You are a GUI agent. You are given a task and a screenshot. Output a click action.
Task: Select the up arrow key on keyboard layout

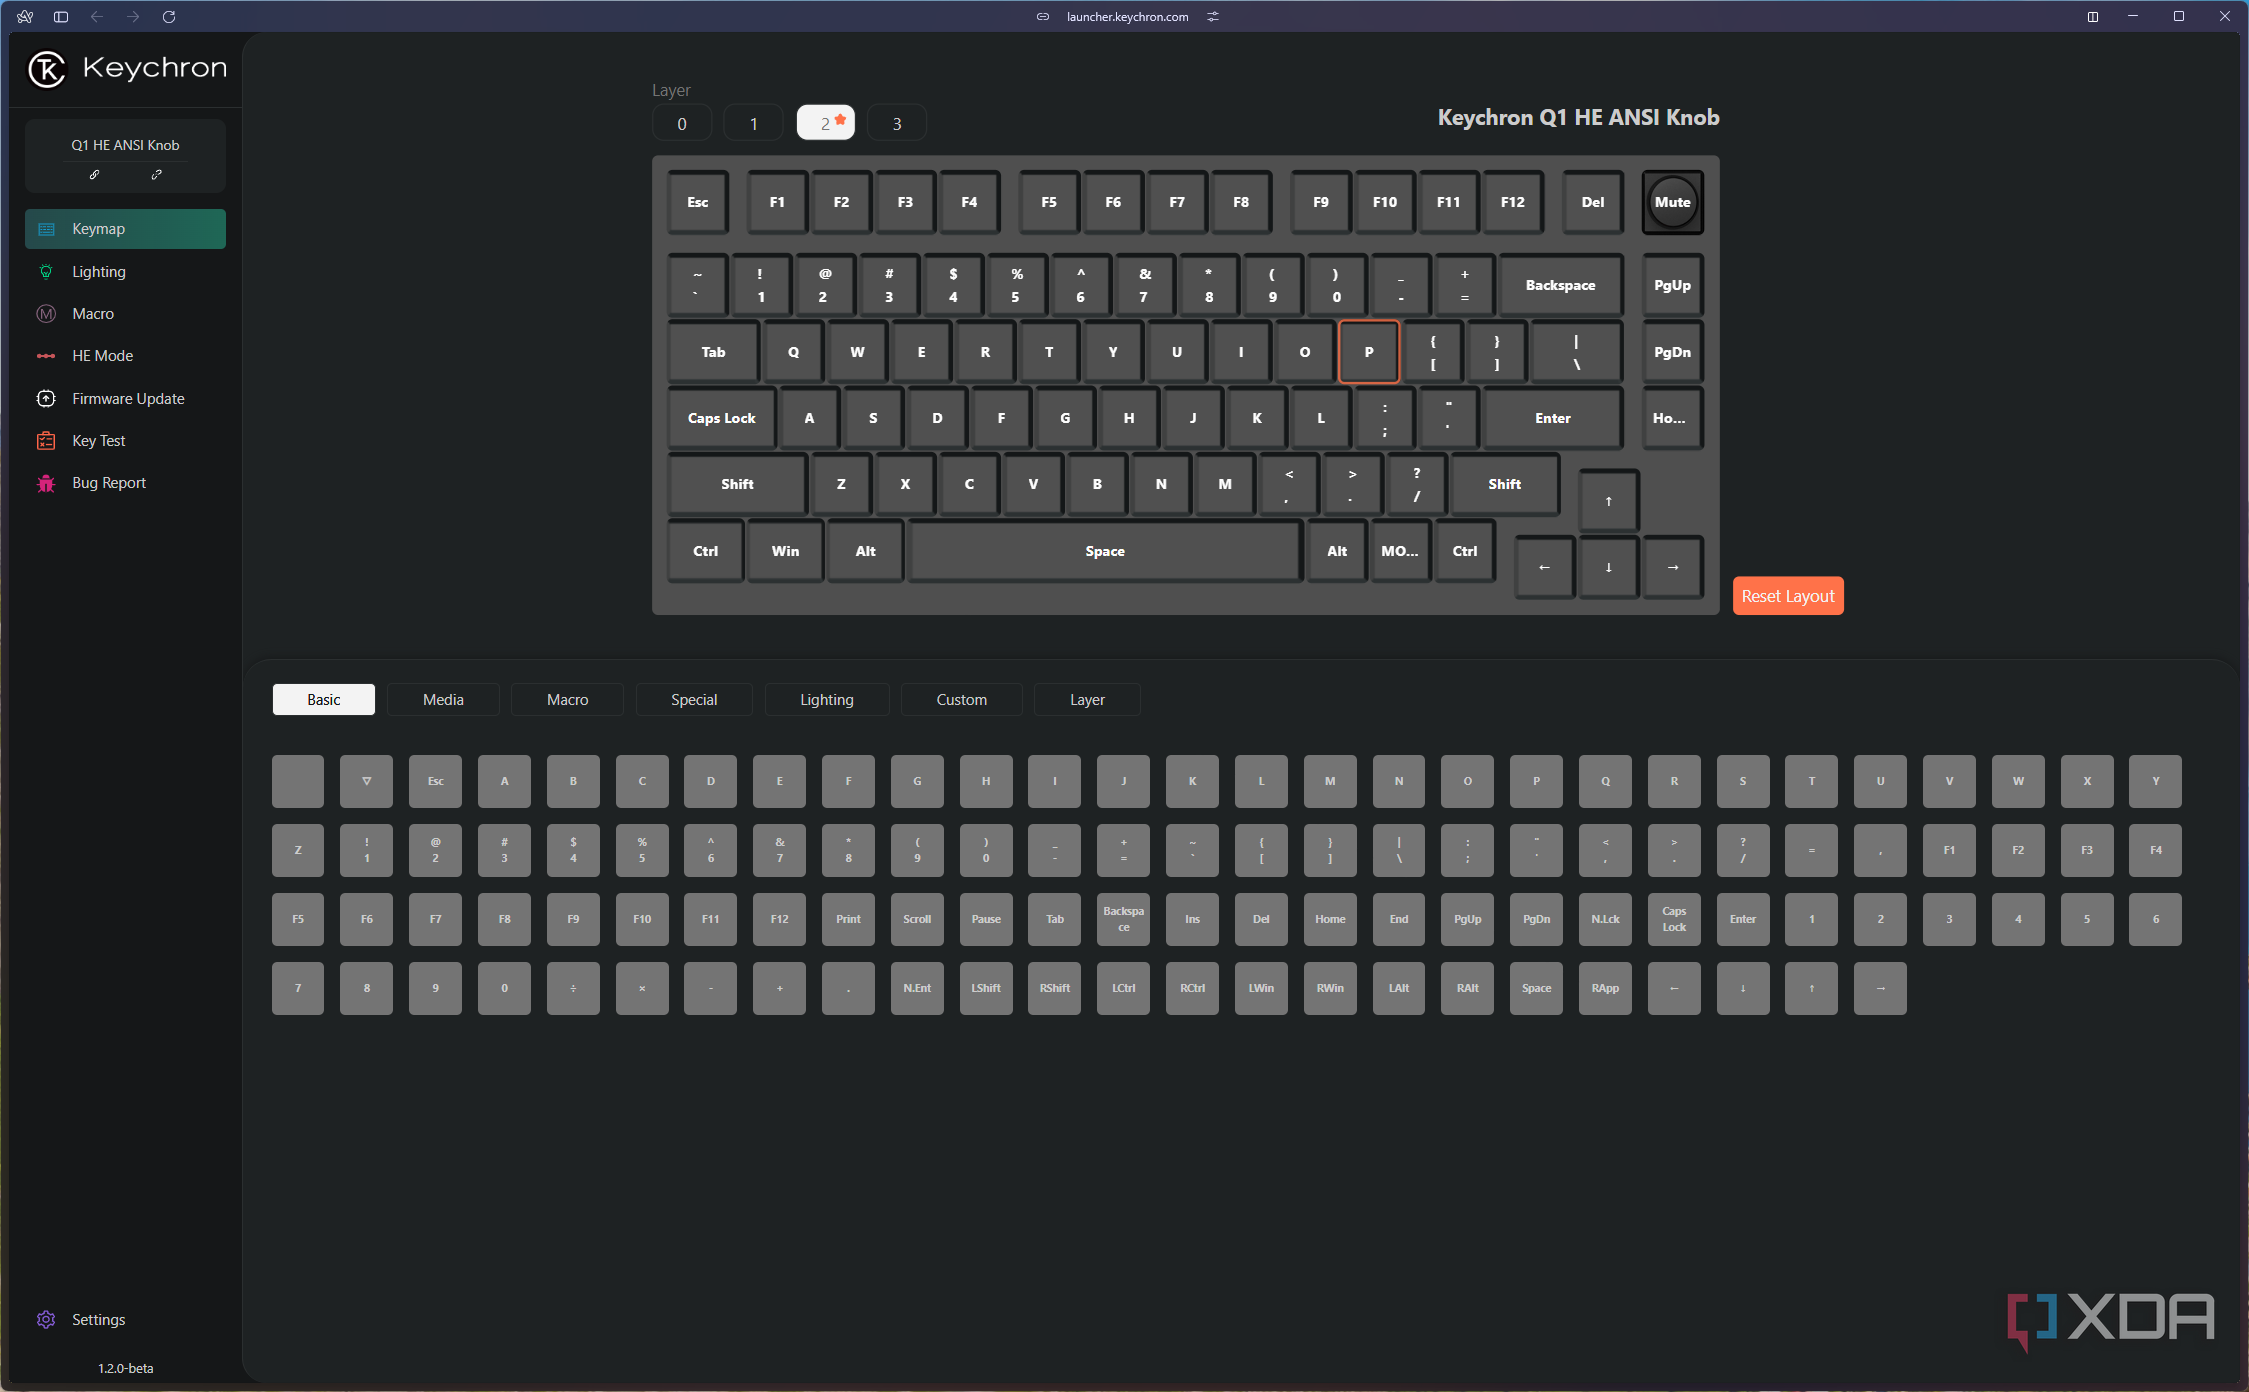pos(1608,500)
